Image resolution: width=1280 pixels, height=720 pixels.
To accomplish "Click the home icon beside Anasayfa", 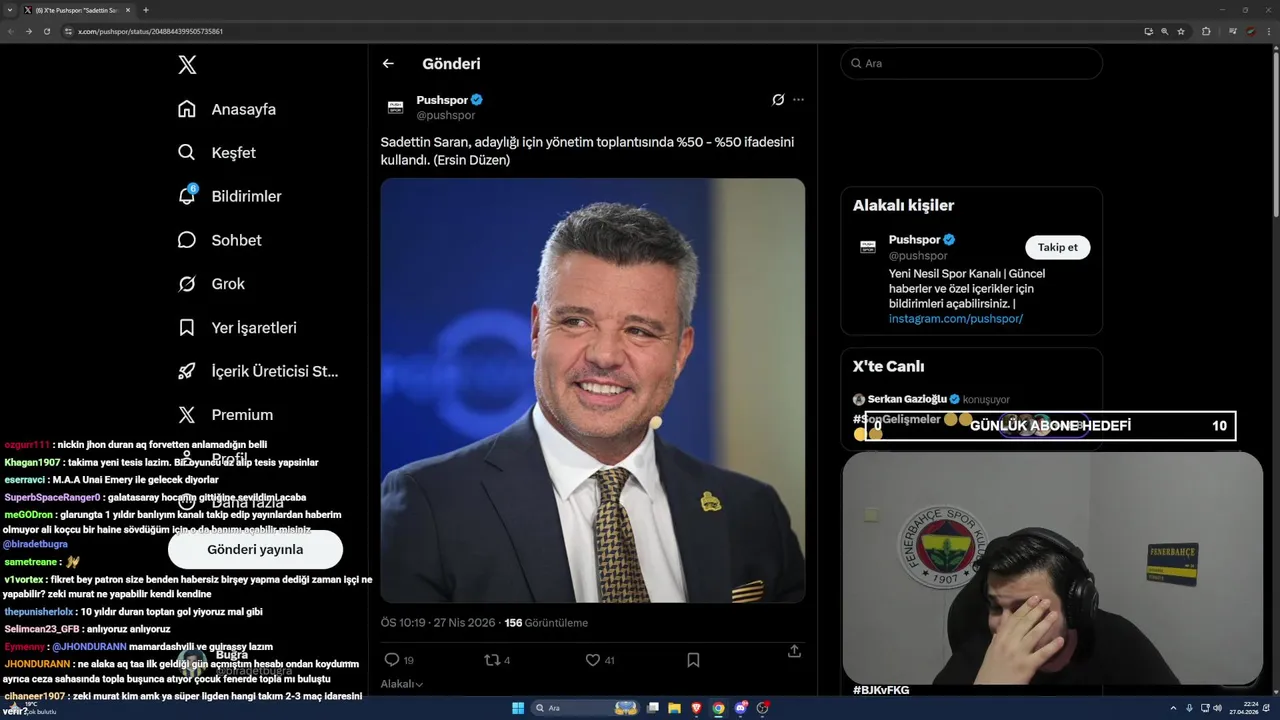I will [x=187, y=109].
